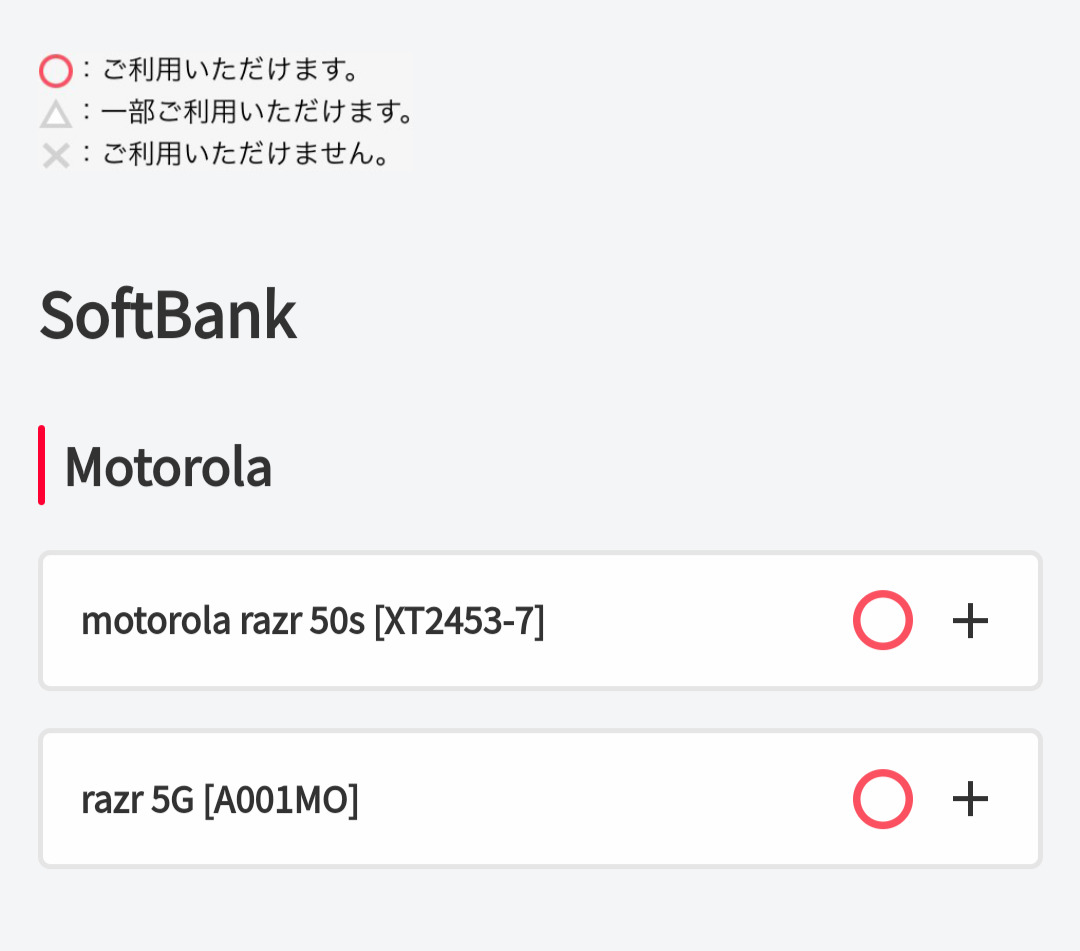
Task: Click red circle status for razr 5G
Action: [882, 799]
